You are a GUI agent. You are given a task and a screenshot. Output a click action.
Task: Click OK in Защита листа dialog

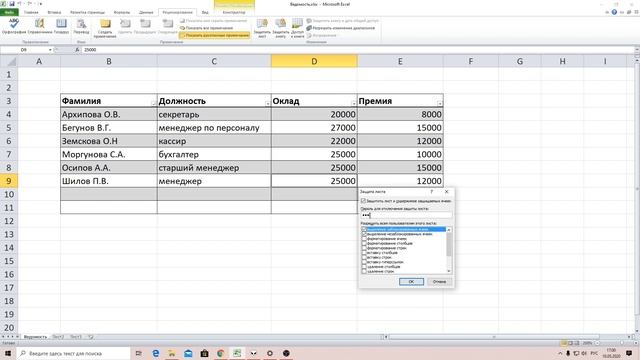coord(411,282)
